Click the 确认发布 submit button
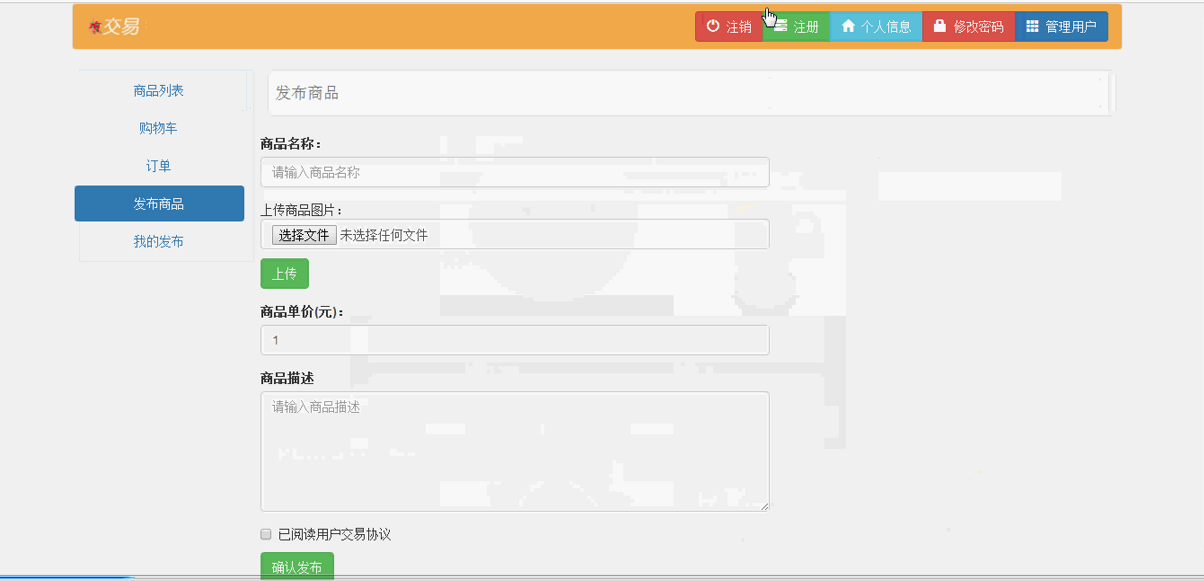The height and width of the screenshot is (581, 1204). pyautogui.click(x=297, y=567)
